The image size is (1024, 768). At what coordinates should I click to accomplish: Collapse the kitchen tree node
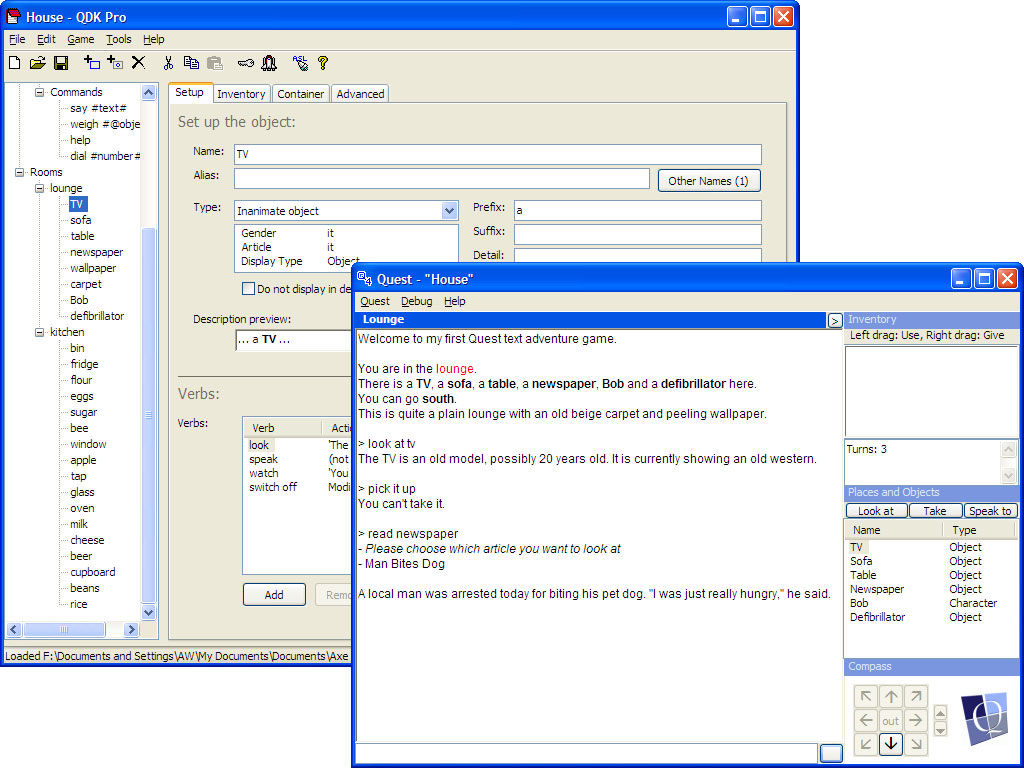click(40, 332)
